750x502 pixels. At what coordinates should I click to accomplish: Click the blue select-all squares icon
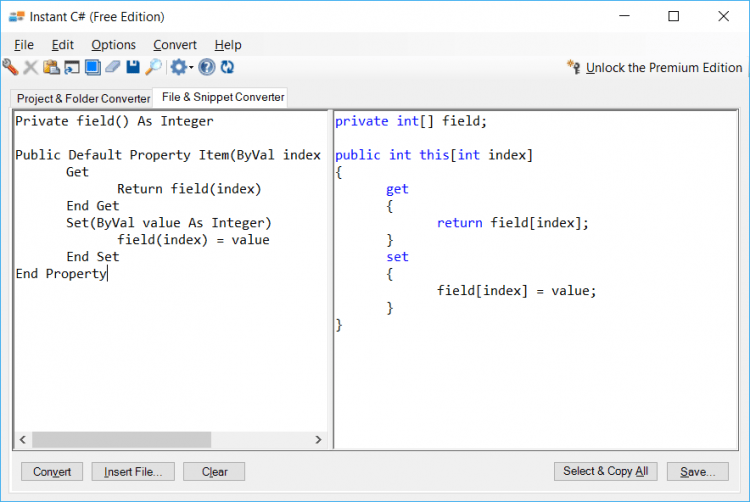pyautogui.click(x=92, y=67)
